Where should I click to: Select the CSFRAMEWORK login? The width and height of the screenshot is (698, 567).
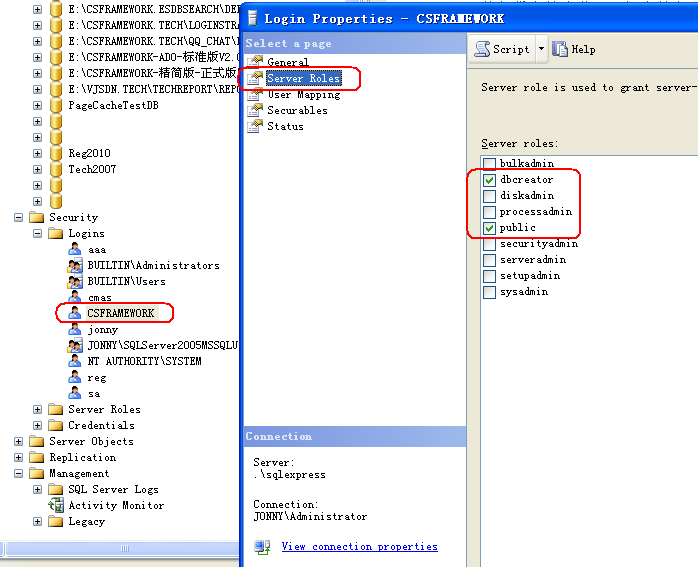tap(120, 313)
